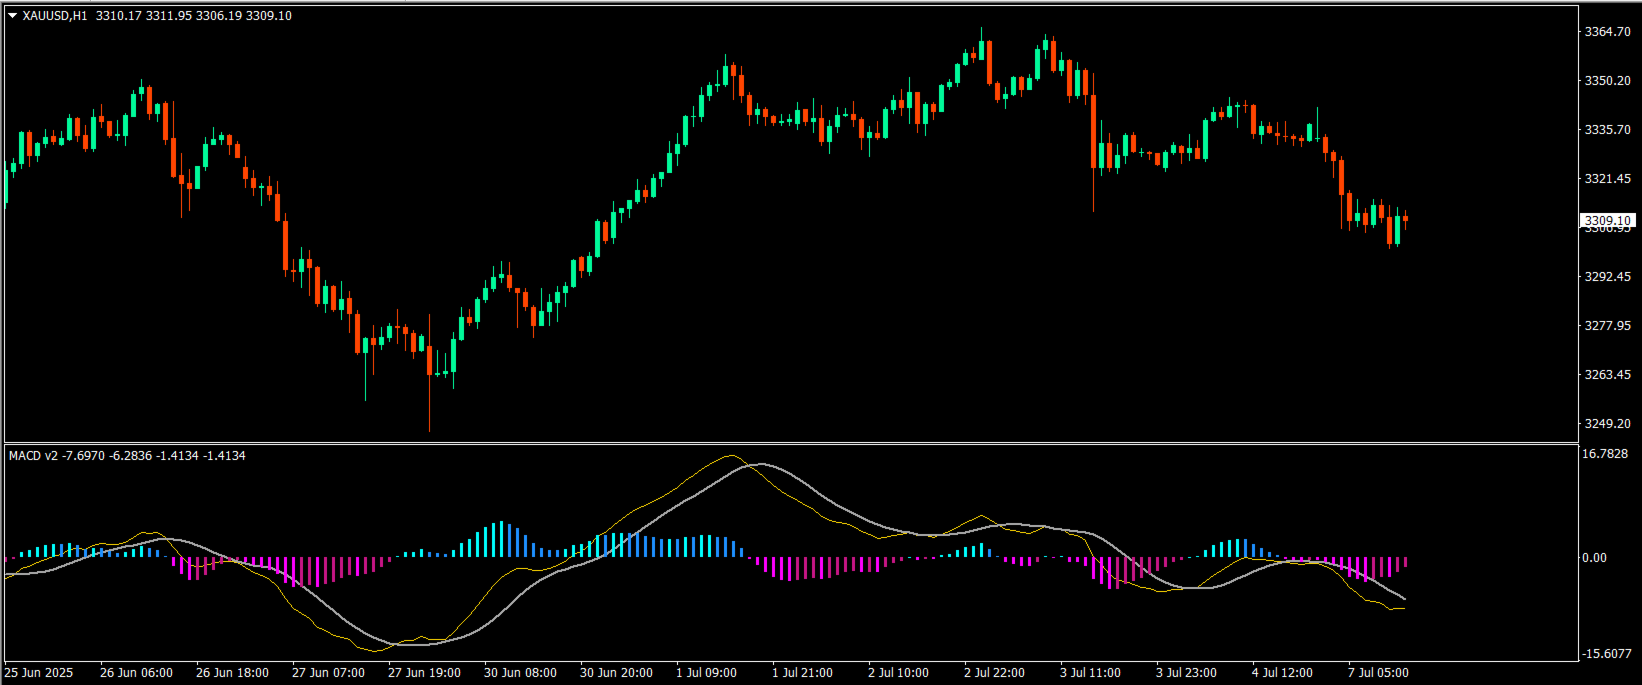
Task: Click the 26 Jun 18:00 time label
Action: click(232, 673)
